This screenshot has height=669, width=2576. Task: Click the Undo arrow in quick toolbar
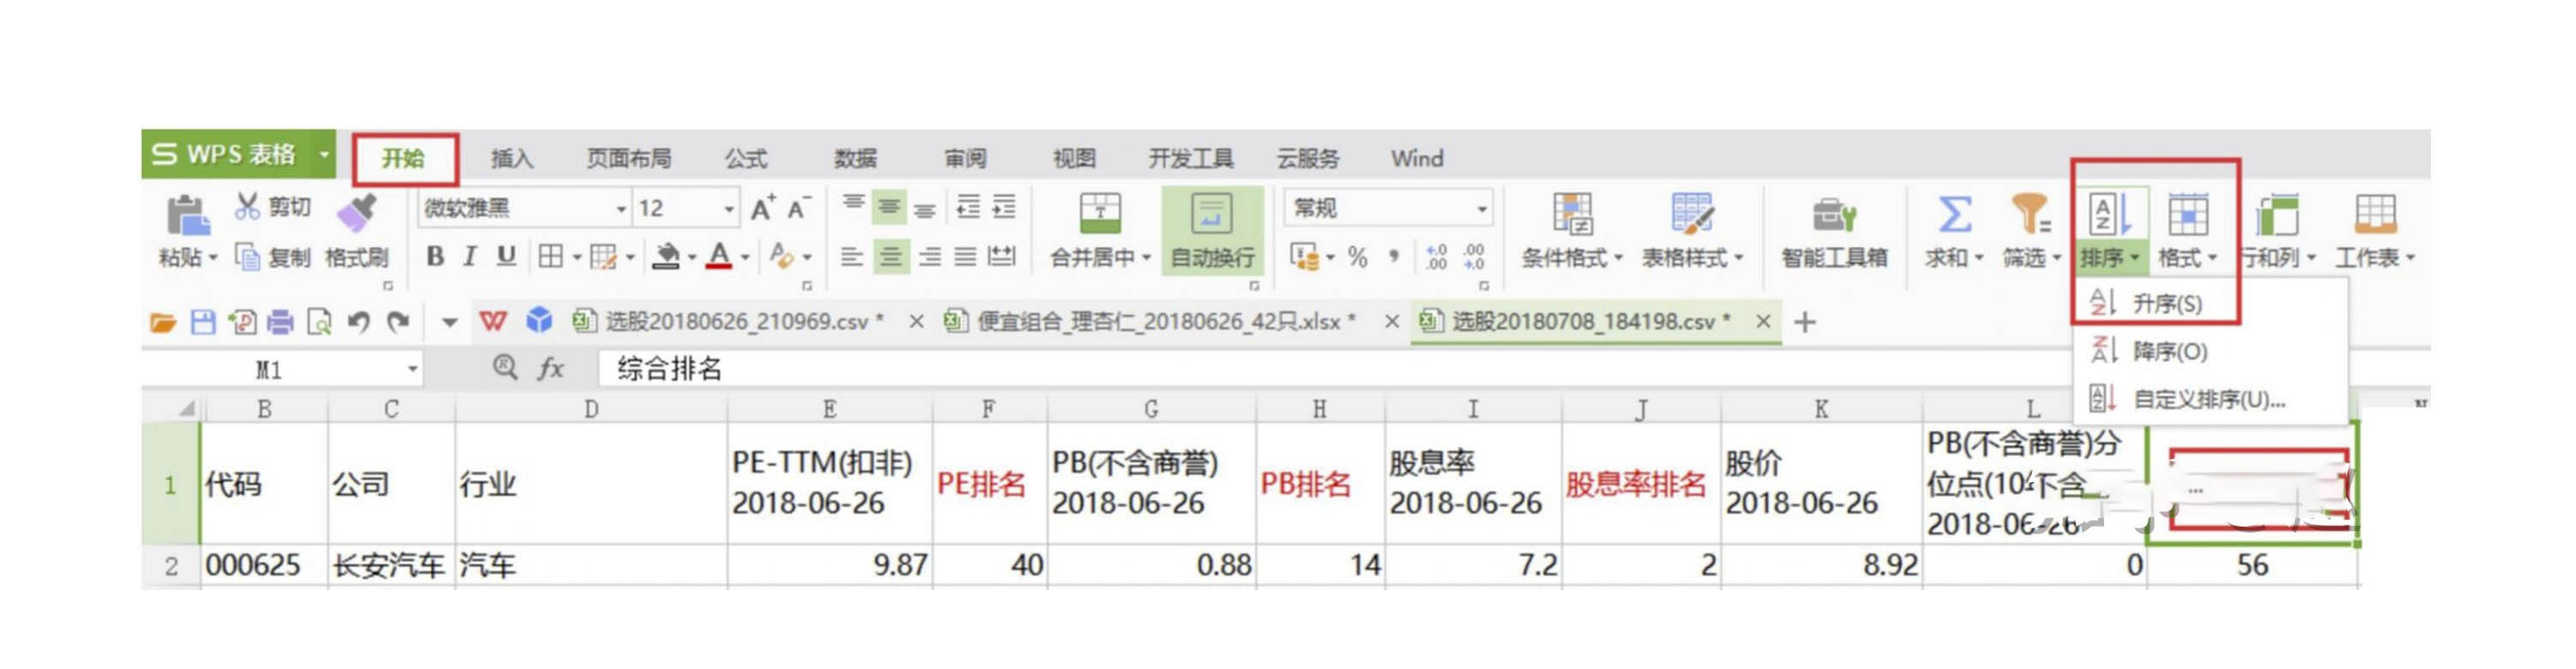point(359,322)
